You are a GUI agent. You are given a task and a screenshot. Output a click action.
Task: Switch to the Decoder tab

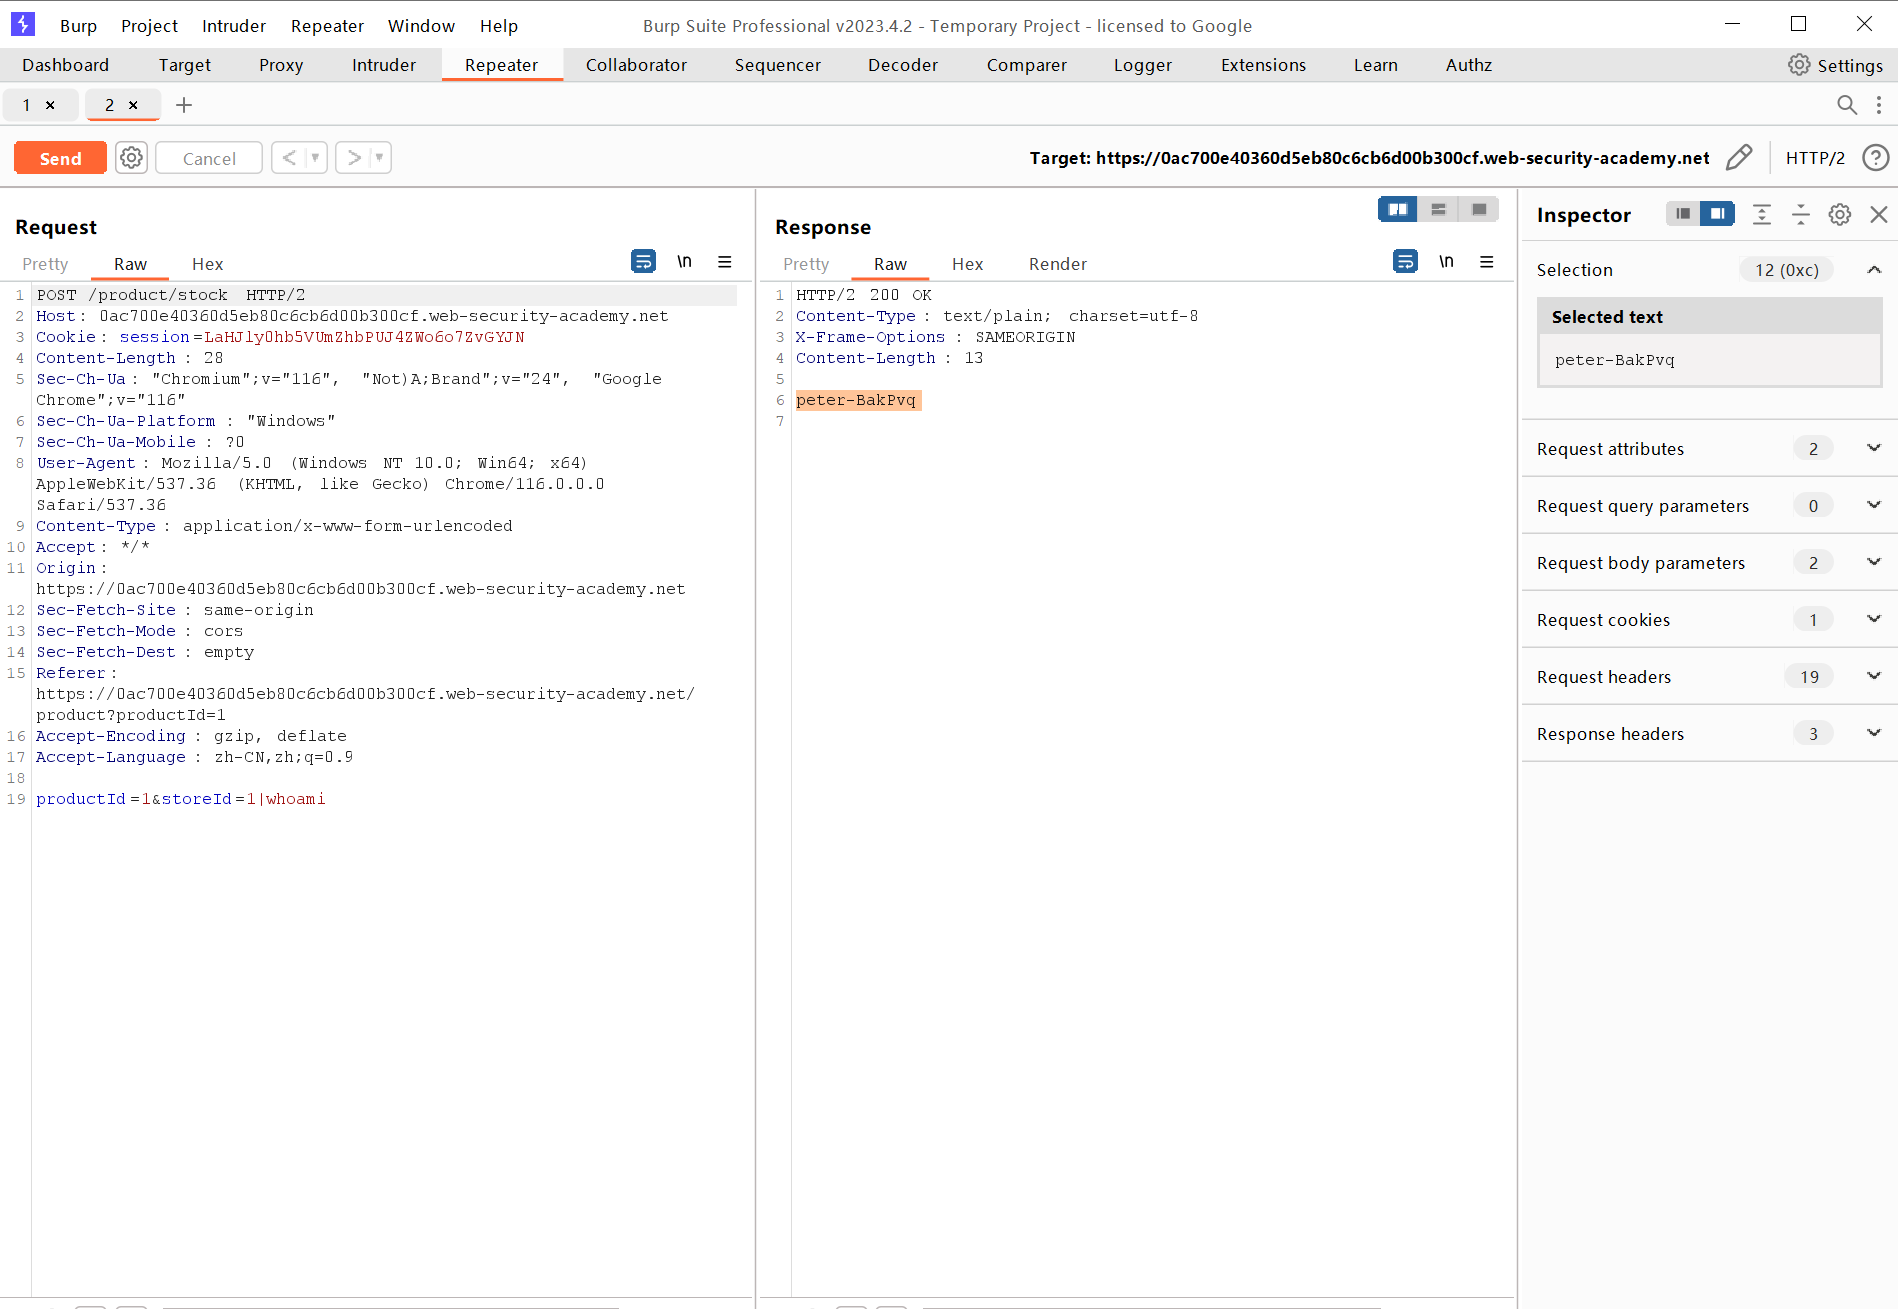(x=903, y=65)
